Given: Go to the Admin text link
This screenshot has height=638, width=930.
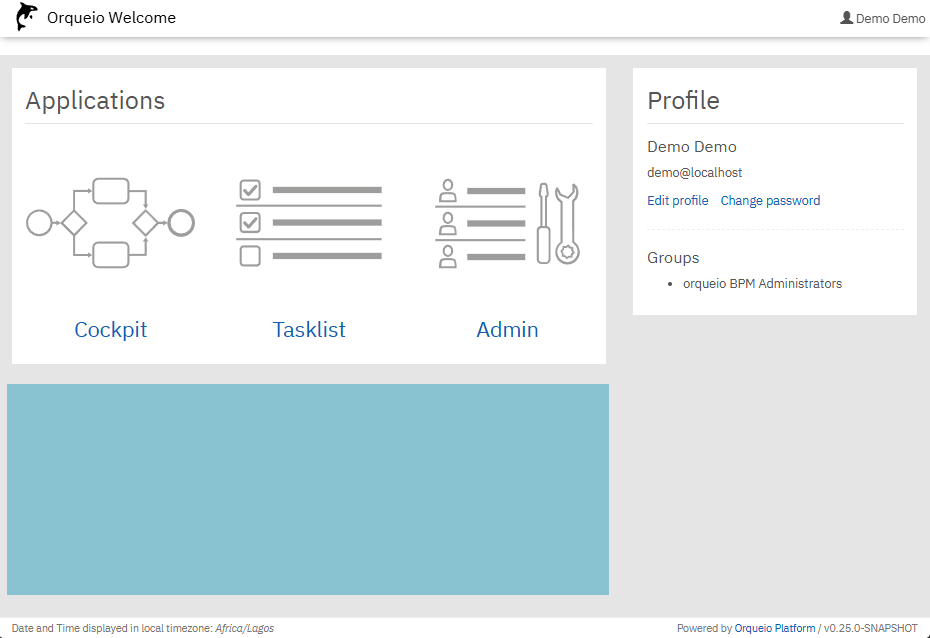Looking at the screenshot, I should click(x=507, y=330).
